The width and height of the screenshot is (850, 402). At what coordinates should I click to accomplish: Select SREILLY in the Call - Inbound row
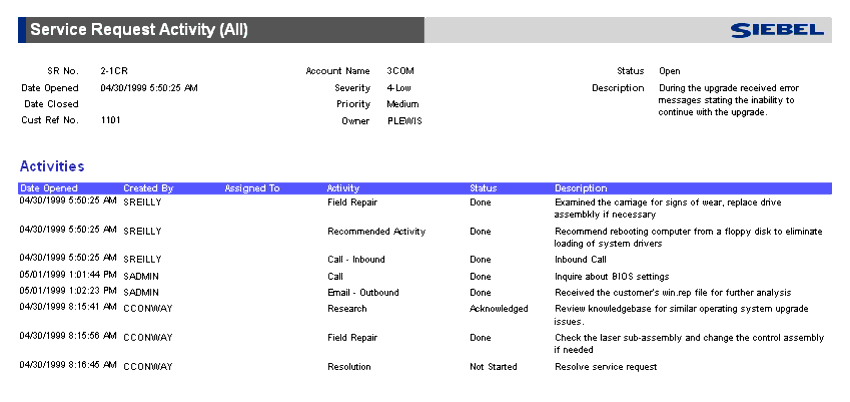point(142,260)
